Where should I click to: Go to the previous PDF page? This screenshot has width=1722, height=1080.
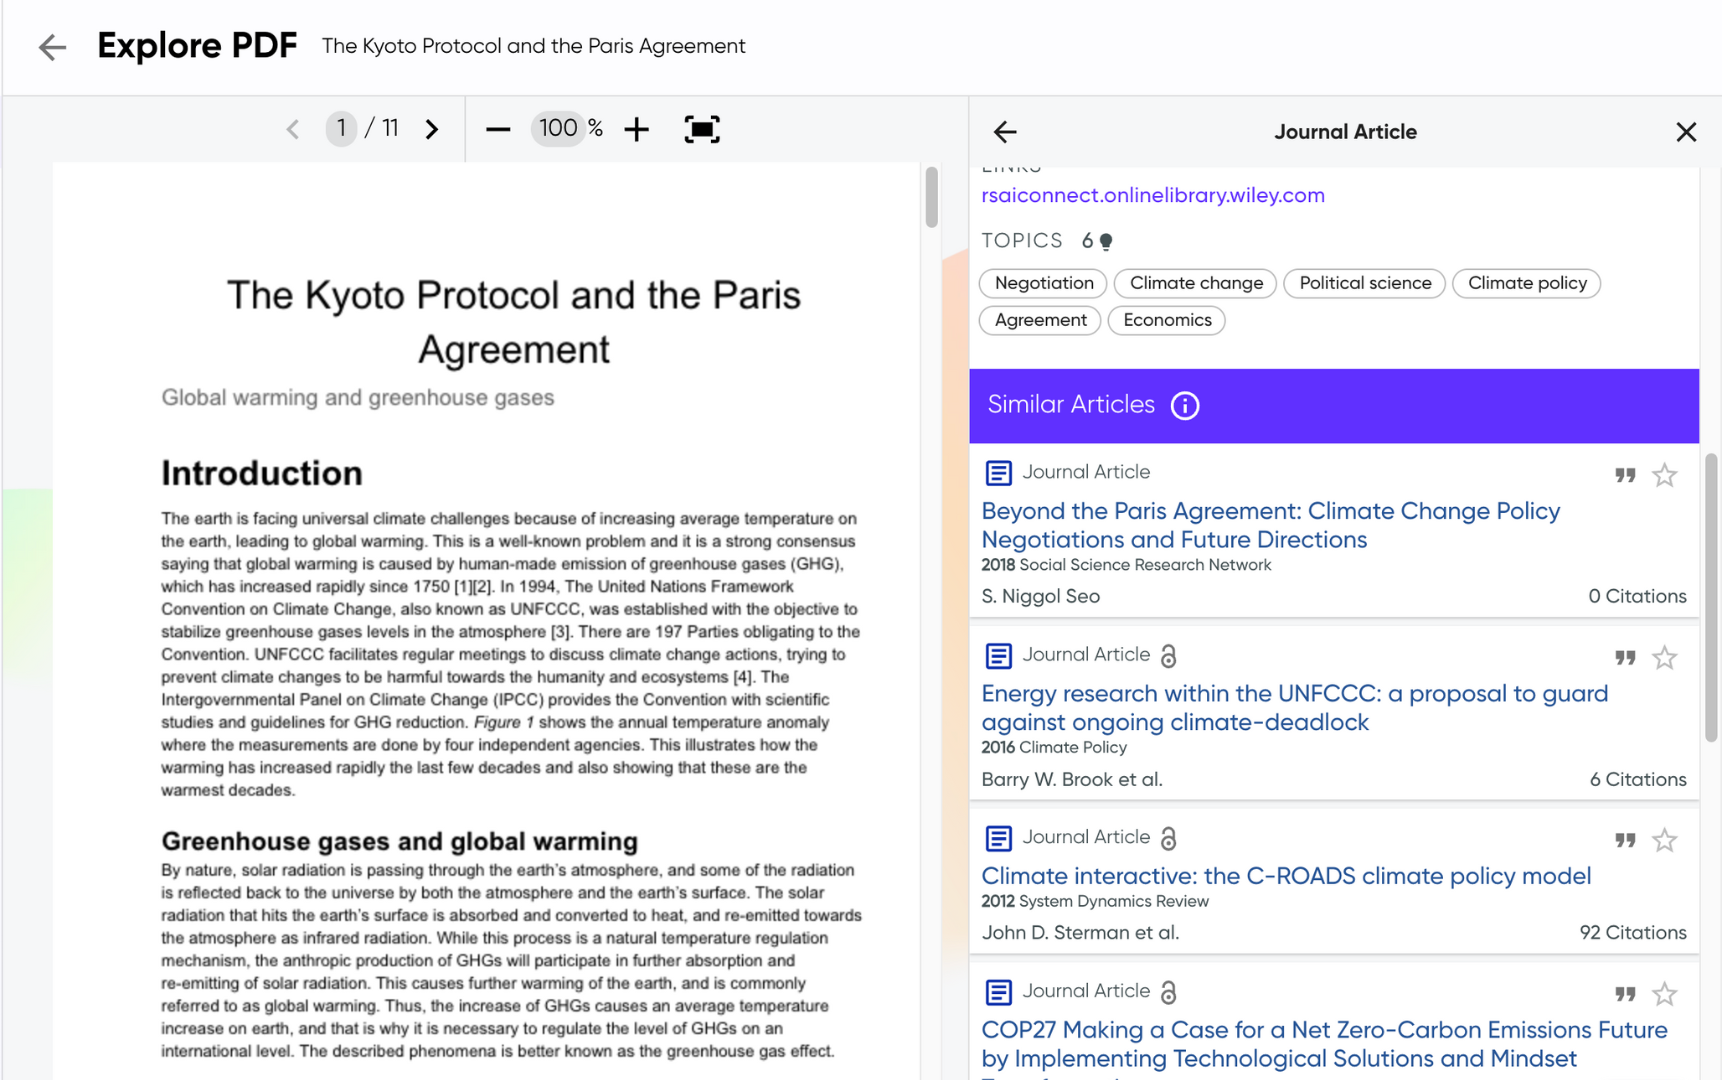293,129
